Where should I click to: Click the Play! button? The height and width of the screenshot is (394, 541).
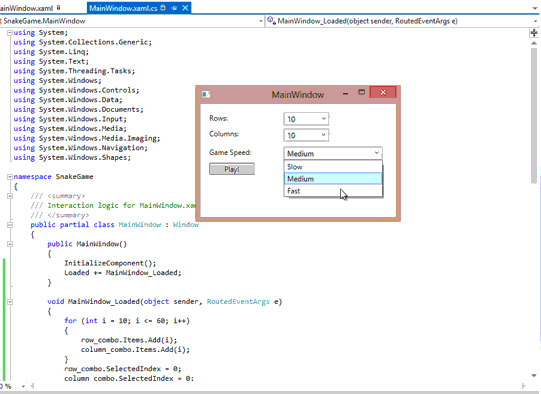point(232,169)
